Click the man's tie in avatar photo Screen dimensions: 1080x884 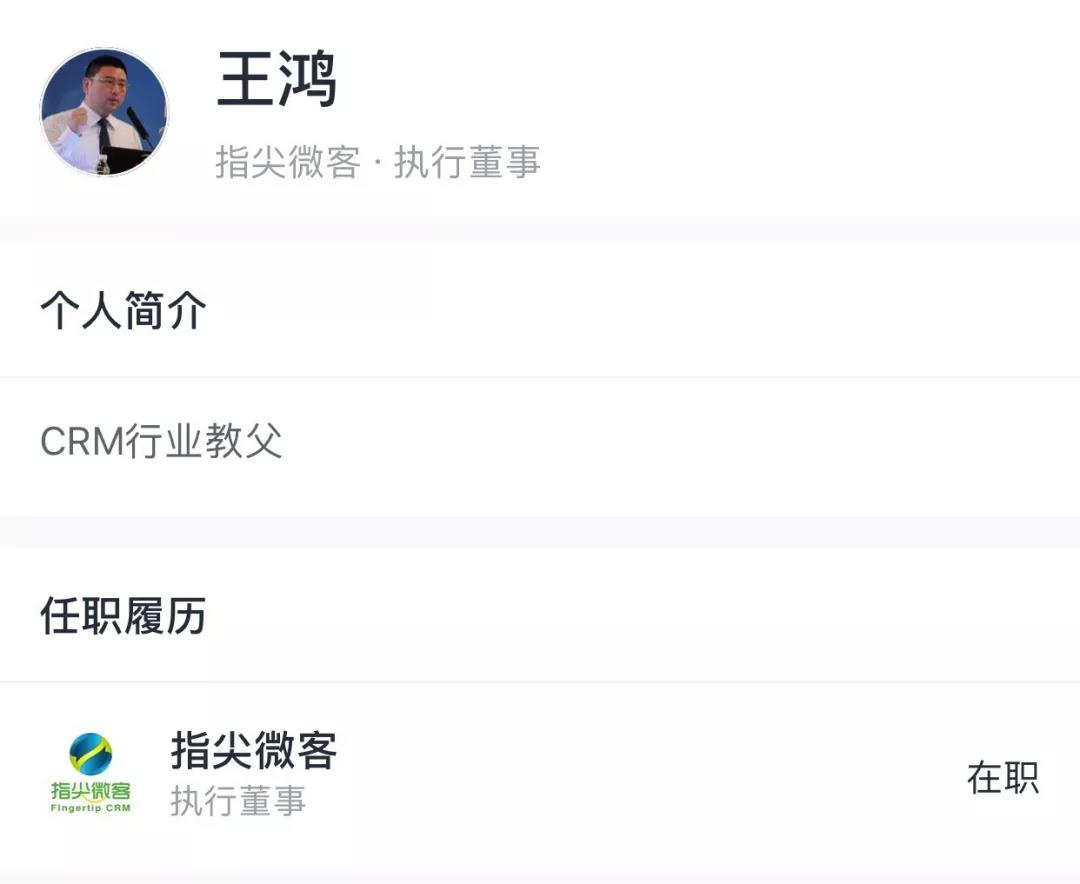pos(104,133)
